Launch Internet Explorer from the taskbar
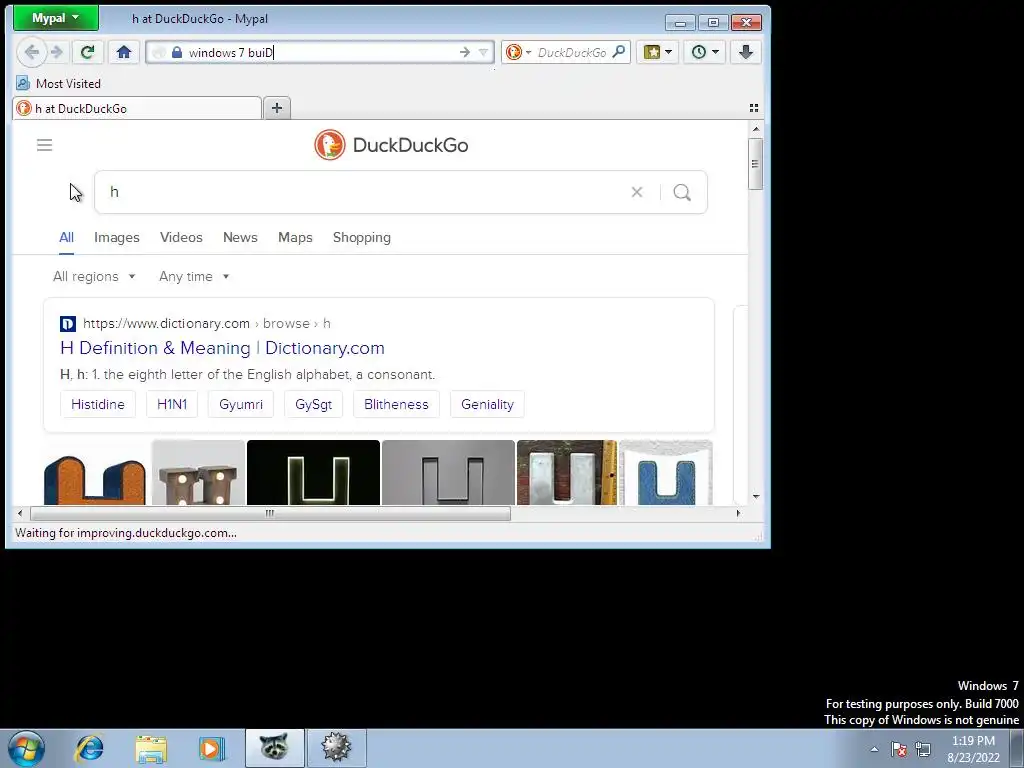Viewport: 1024px width, 768px height. point(89,748)
